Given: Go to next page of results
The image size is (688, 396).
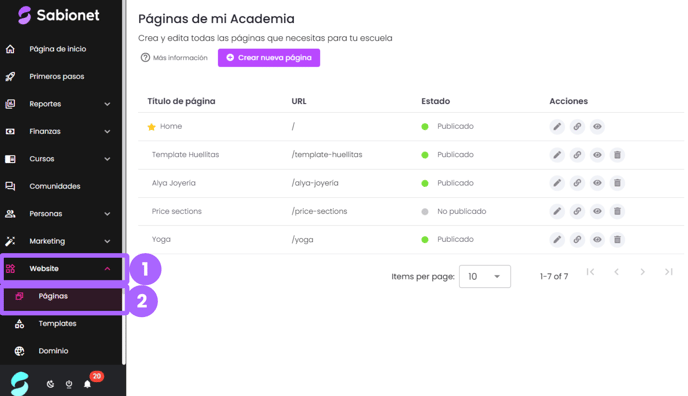Looking at the screenshot, I should click(642, 272).
